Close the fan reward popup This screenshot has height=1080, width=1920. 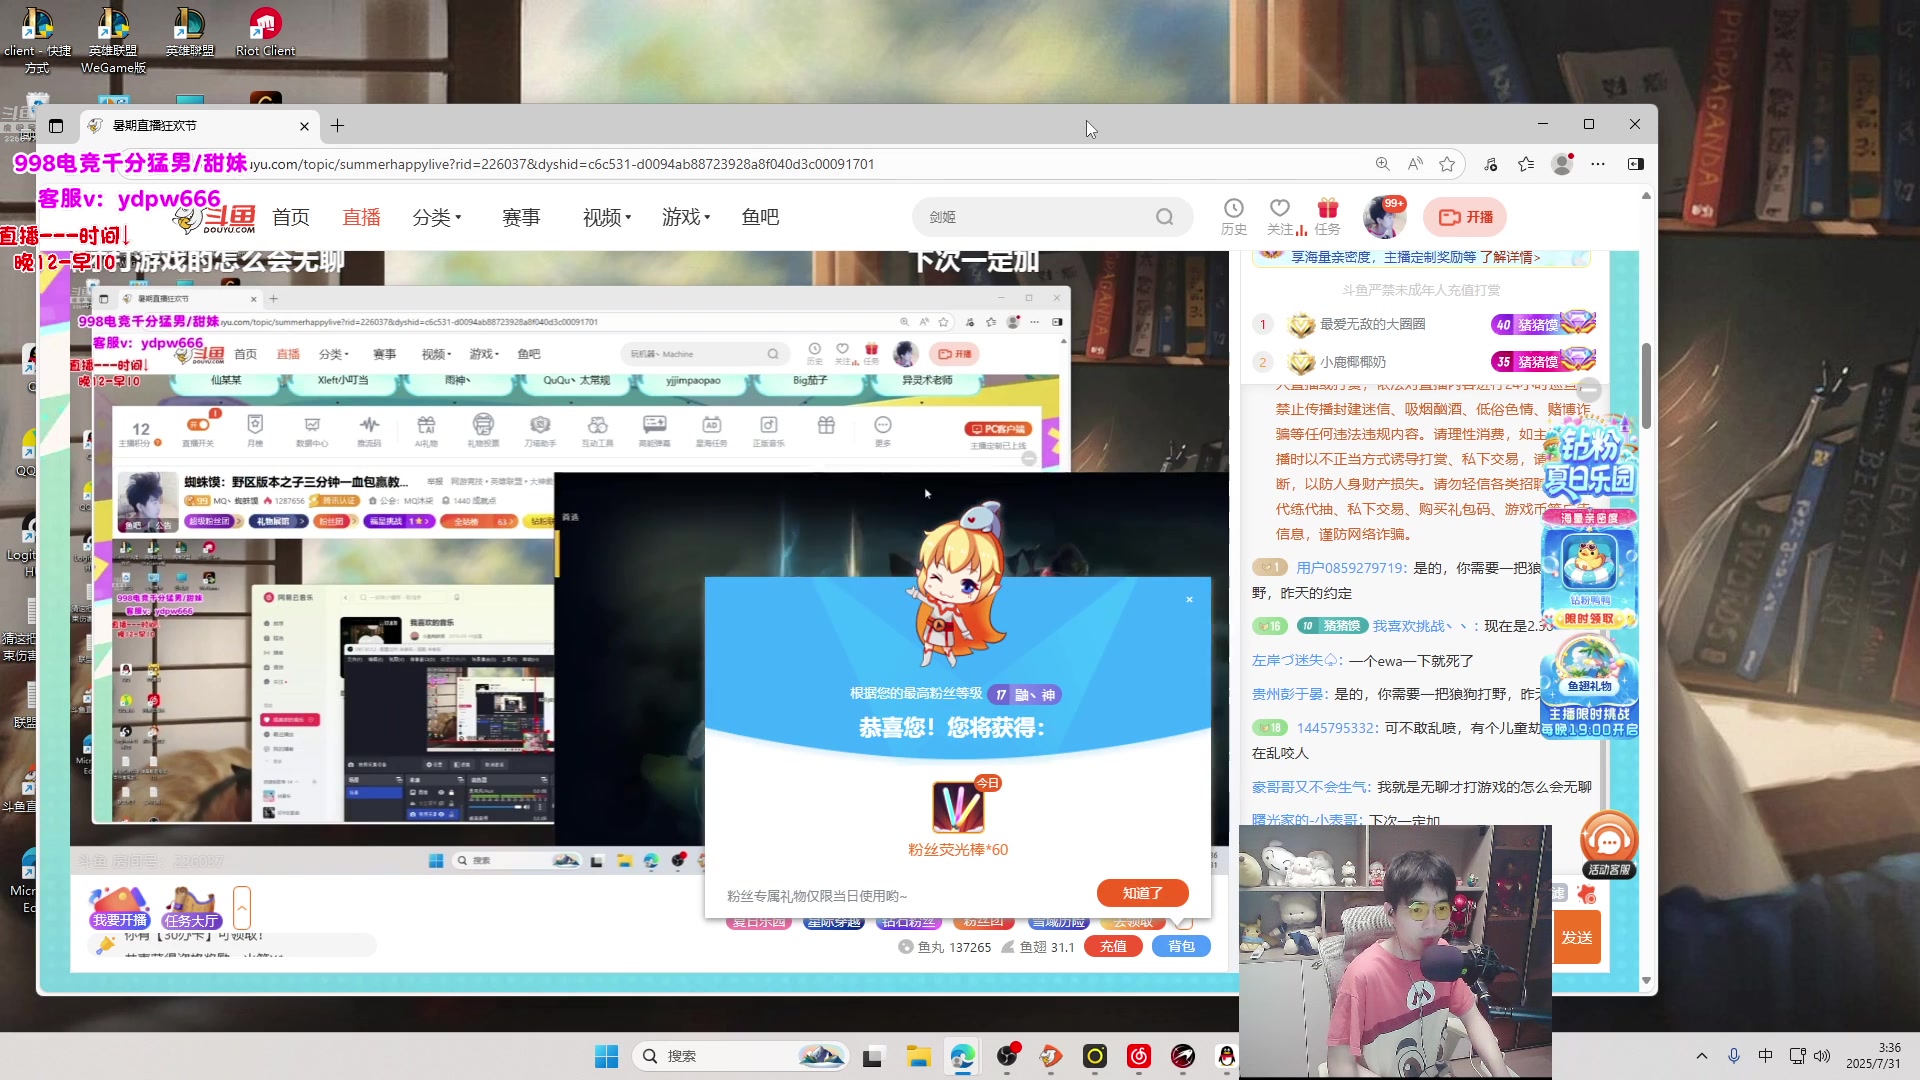click(1189, 600)
